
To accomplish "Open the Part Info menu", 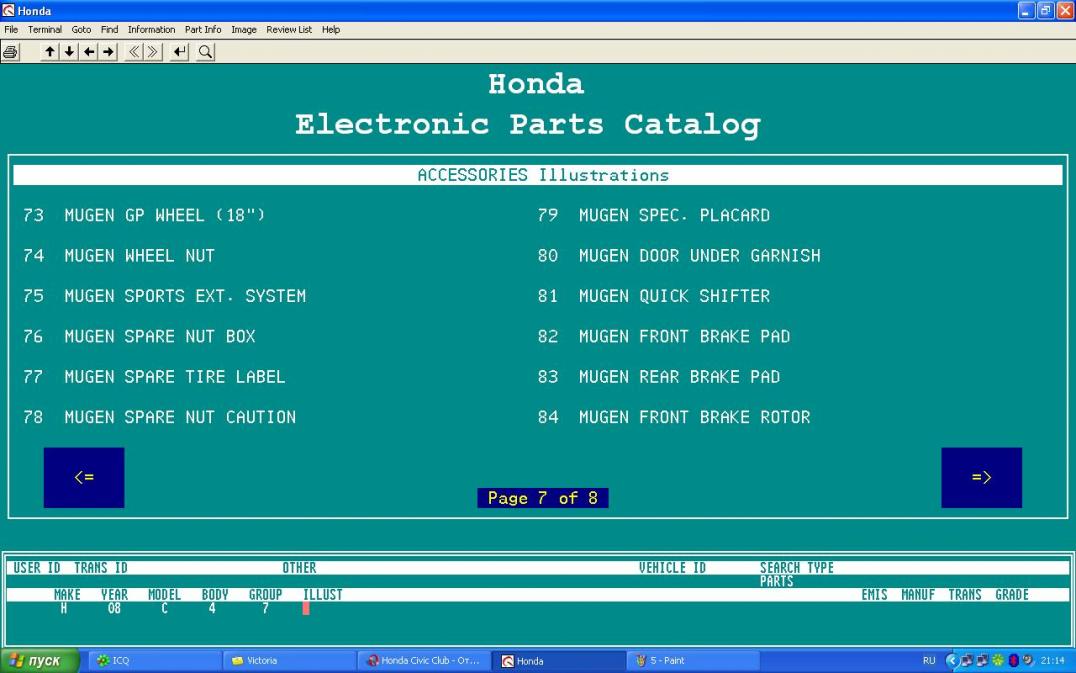I will [x=202, y=29].
